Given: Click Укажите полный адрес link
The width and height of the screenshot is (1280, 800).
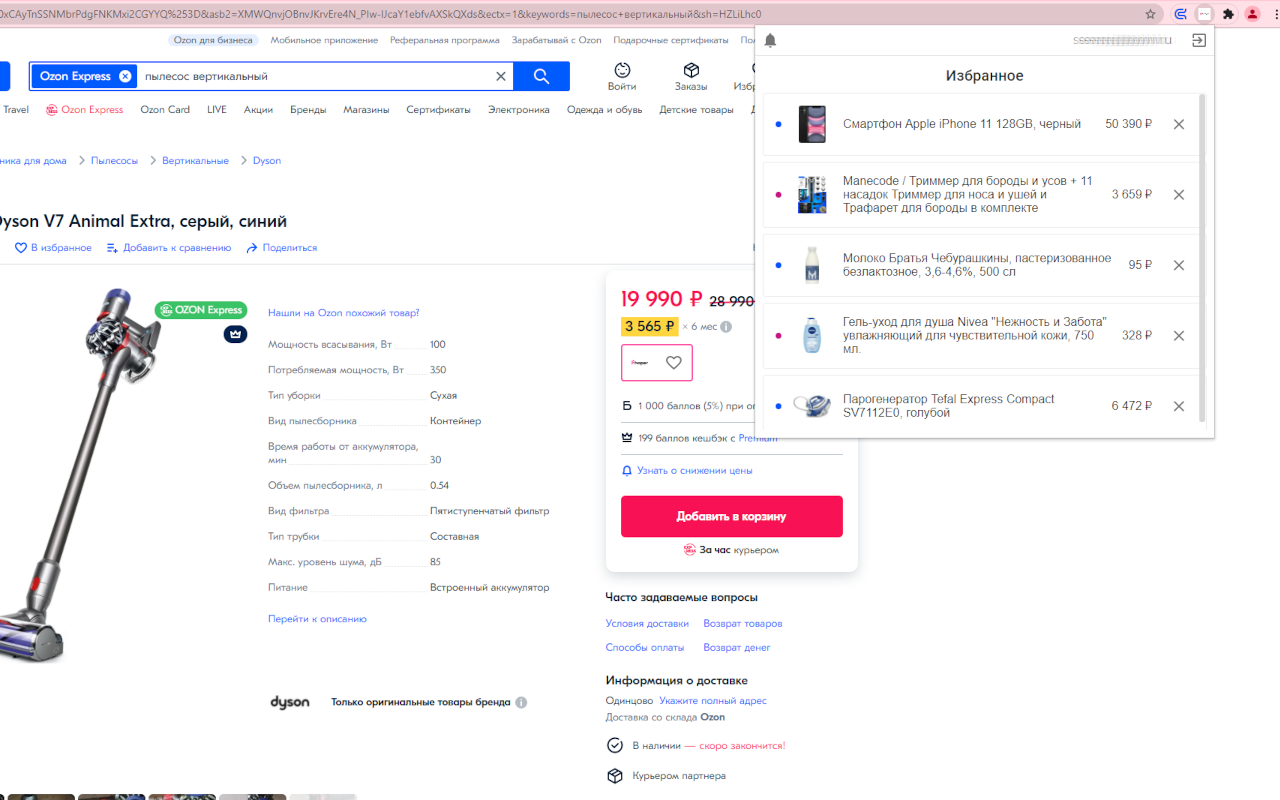Looking at the screenshot, I should [713, 701].
